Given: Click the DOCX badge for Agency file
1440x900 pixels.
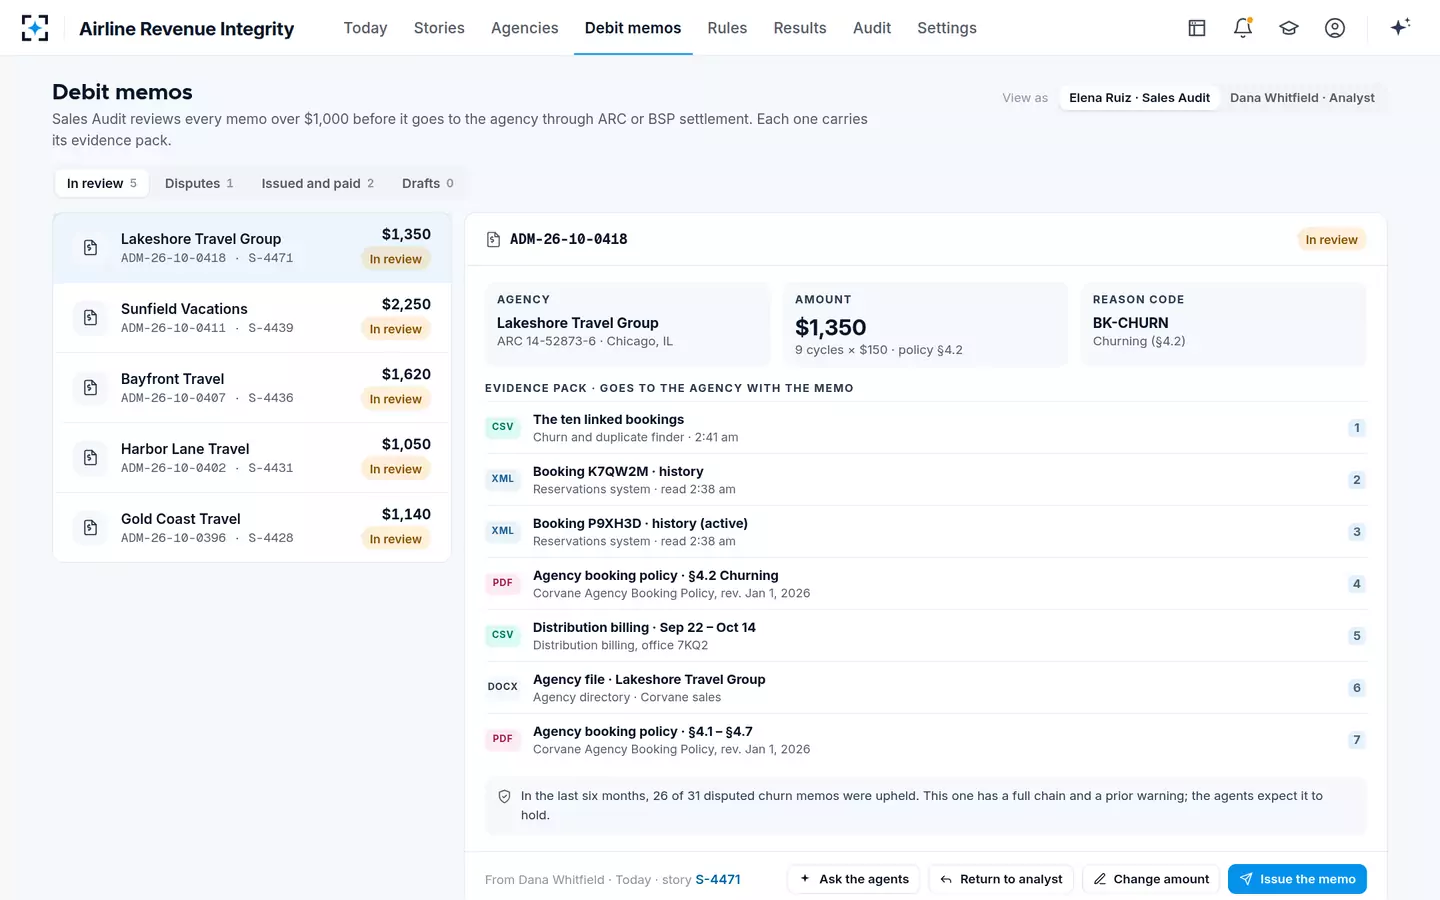Looking at the screenshot, I should coord(502,687).
